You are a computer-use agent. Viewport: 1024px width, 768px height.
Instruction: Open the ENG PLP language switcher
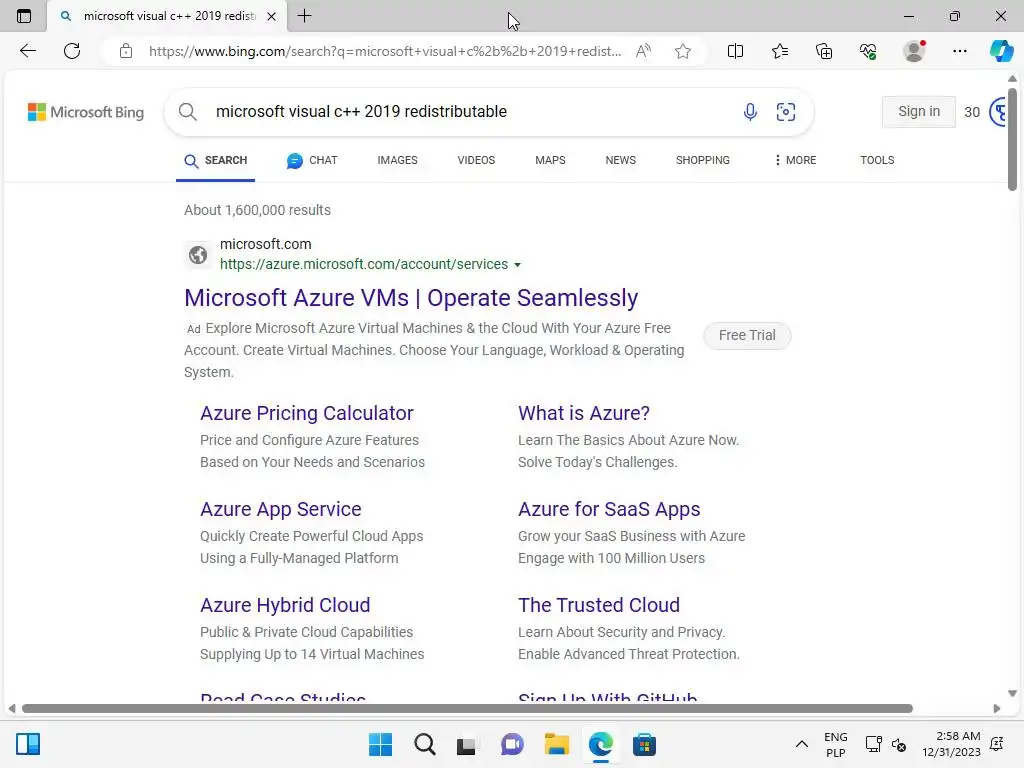tap(836, 744)
